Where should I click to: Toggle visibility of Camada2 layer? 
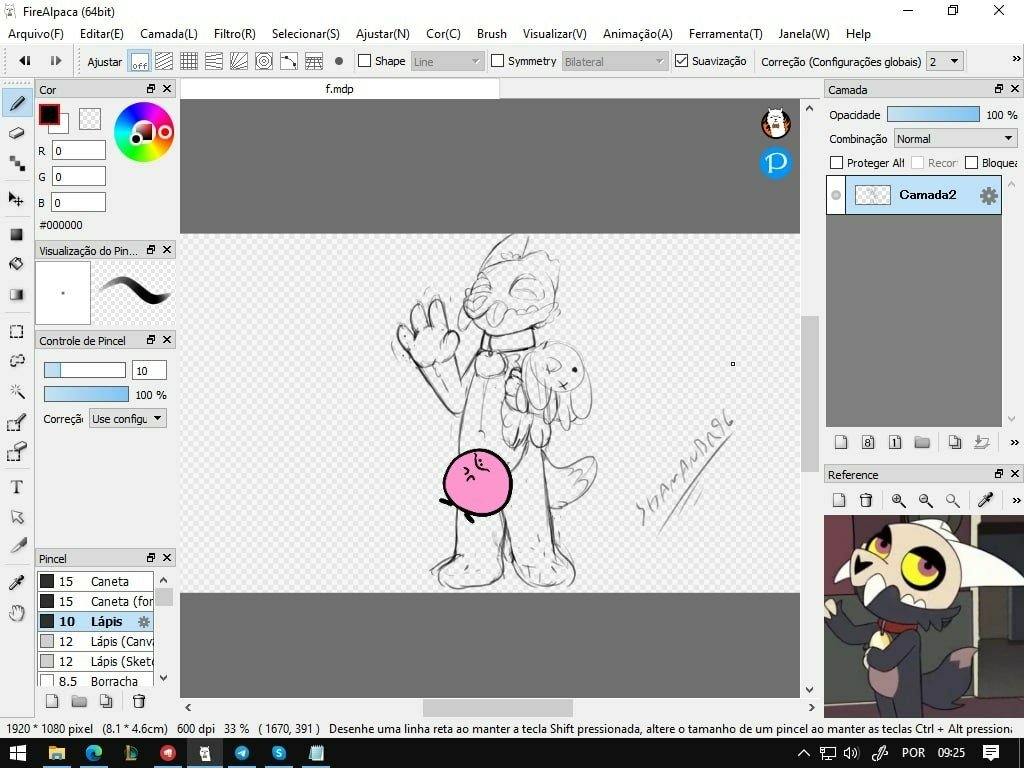click(x=836, y=195)
